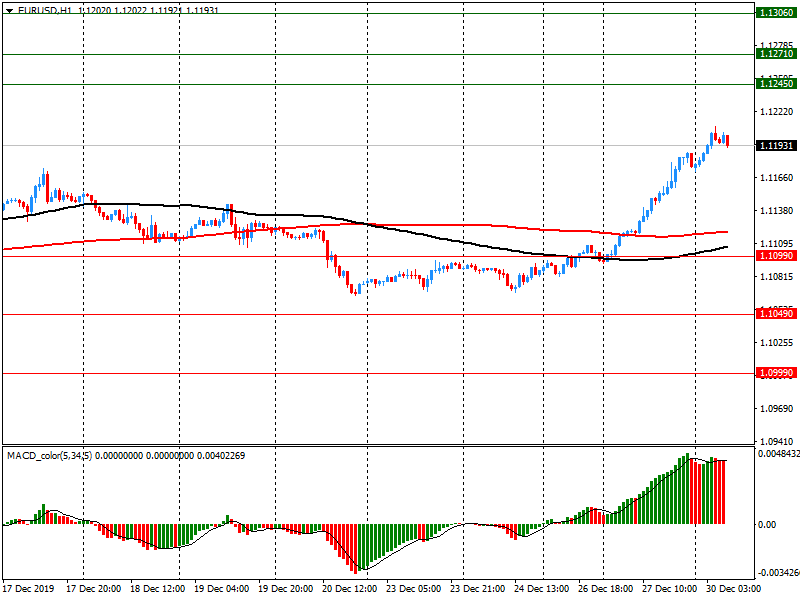
Task: Click the latest red candle at chart top
Action: tap(728, 140)
